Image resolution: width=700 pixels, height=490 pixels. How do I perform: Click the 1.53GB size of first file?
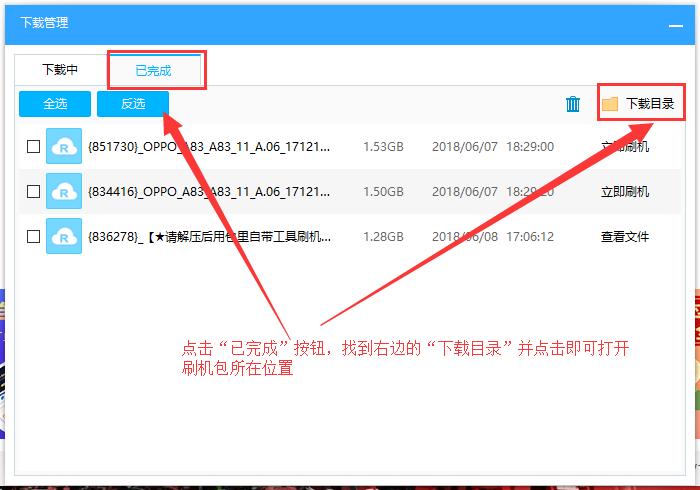pyautogui.click(x=383, y=147)
